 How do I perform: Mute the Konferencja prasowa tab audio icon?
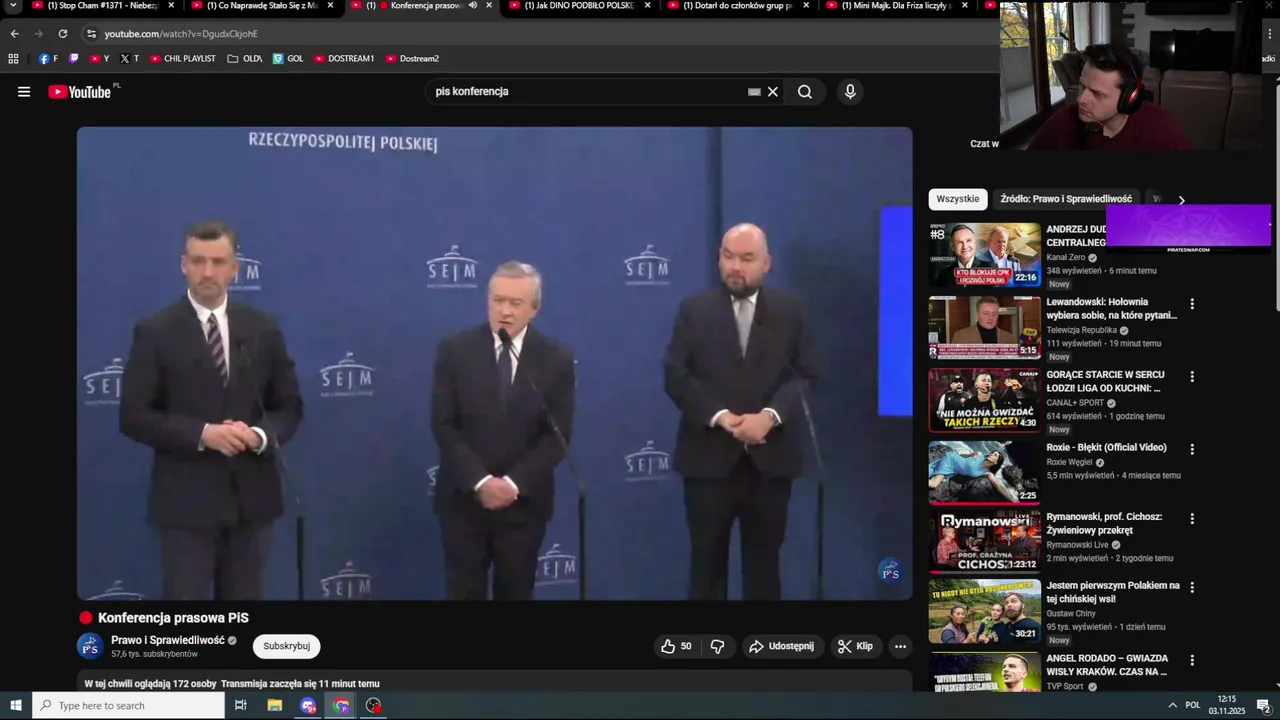coord(473,5)
